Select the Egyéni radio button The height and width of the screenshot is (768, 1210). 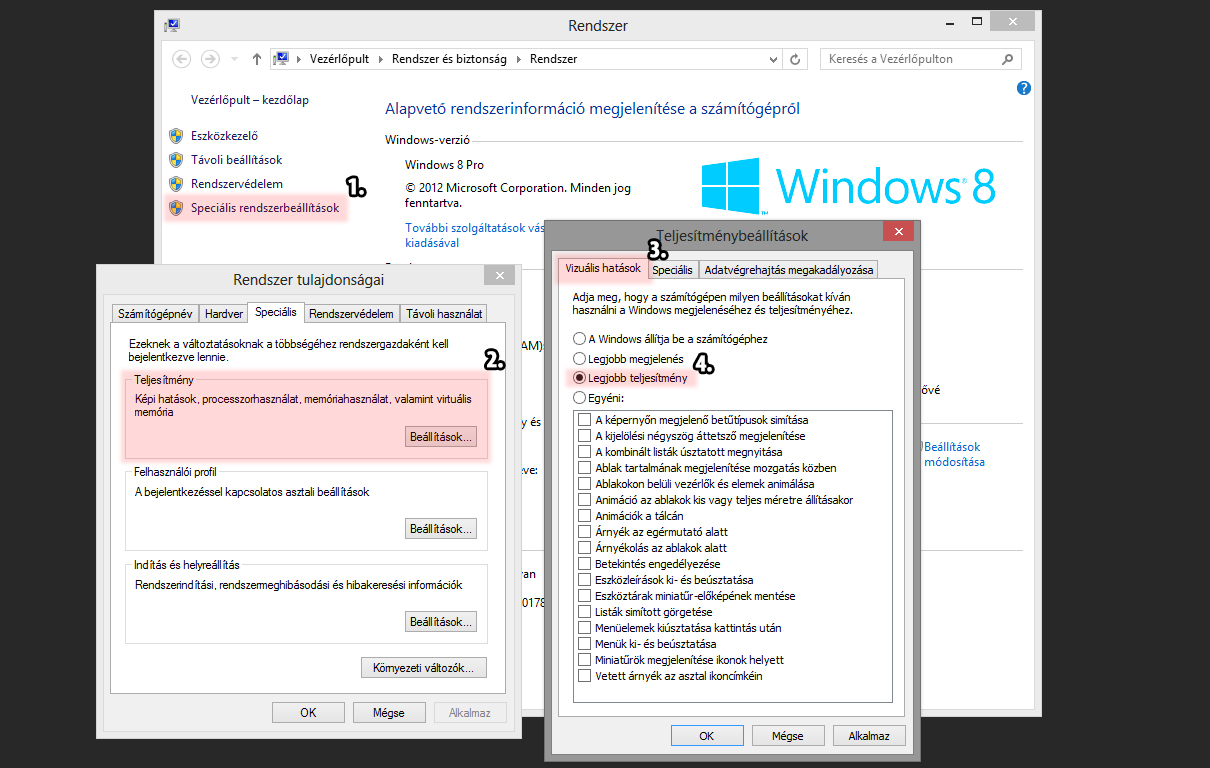[579, 398]
